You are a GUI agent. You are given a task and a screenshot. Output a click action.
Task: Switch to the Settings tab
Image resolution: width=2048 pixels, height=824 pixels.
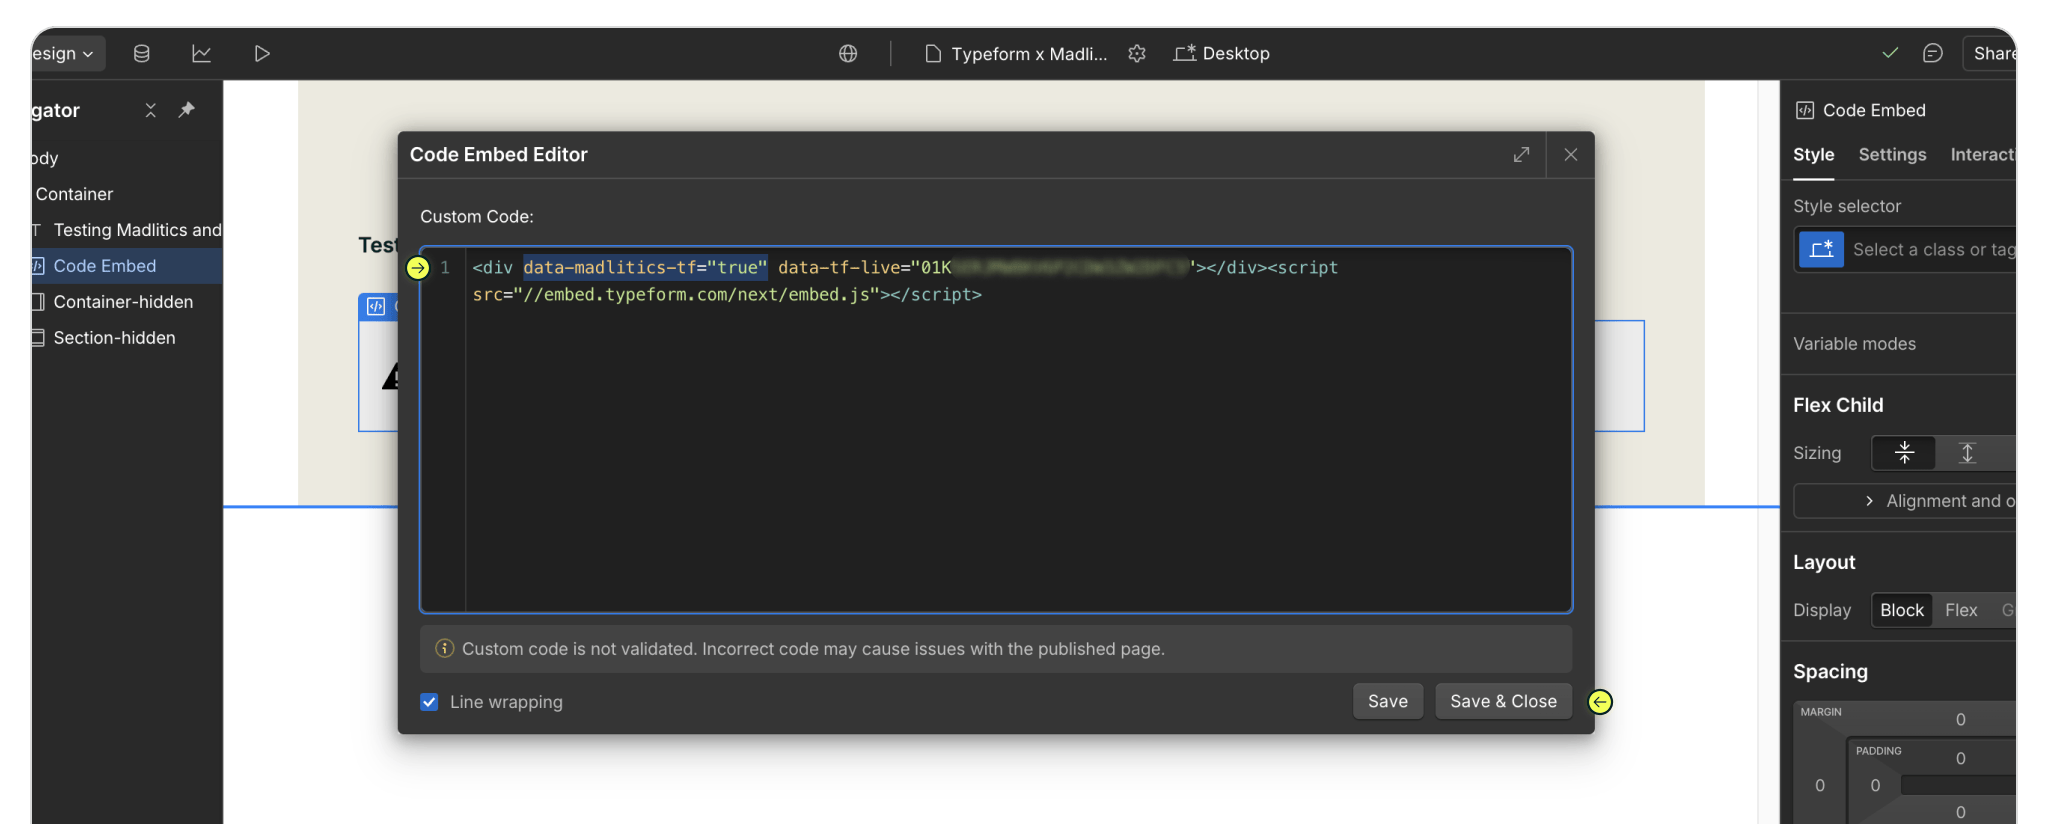(x=1892, y=155)
